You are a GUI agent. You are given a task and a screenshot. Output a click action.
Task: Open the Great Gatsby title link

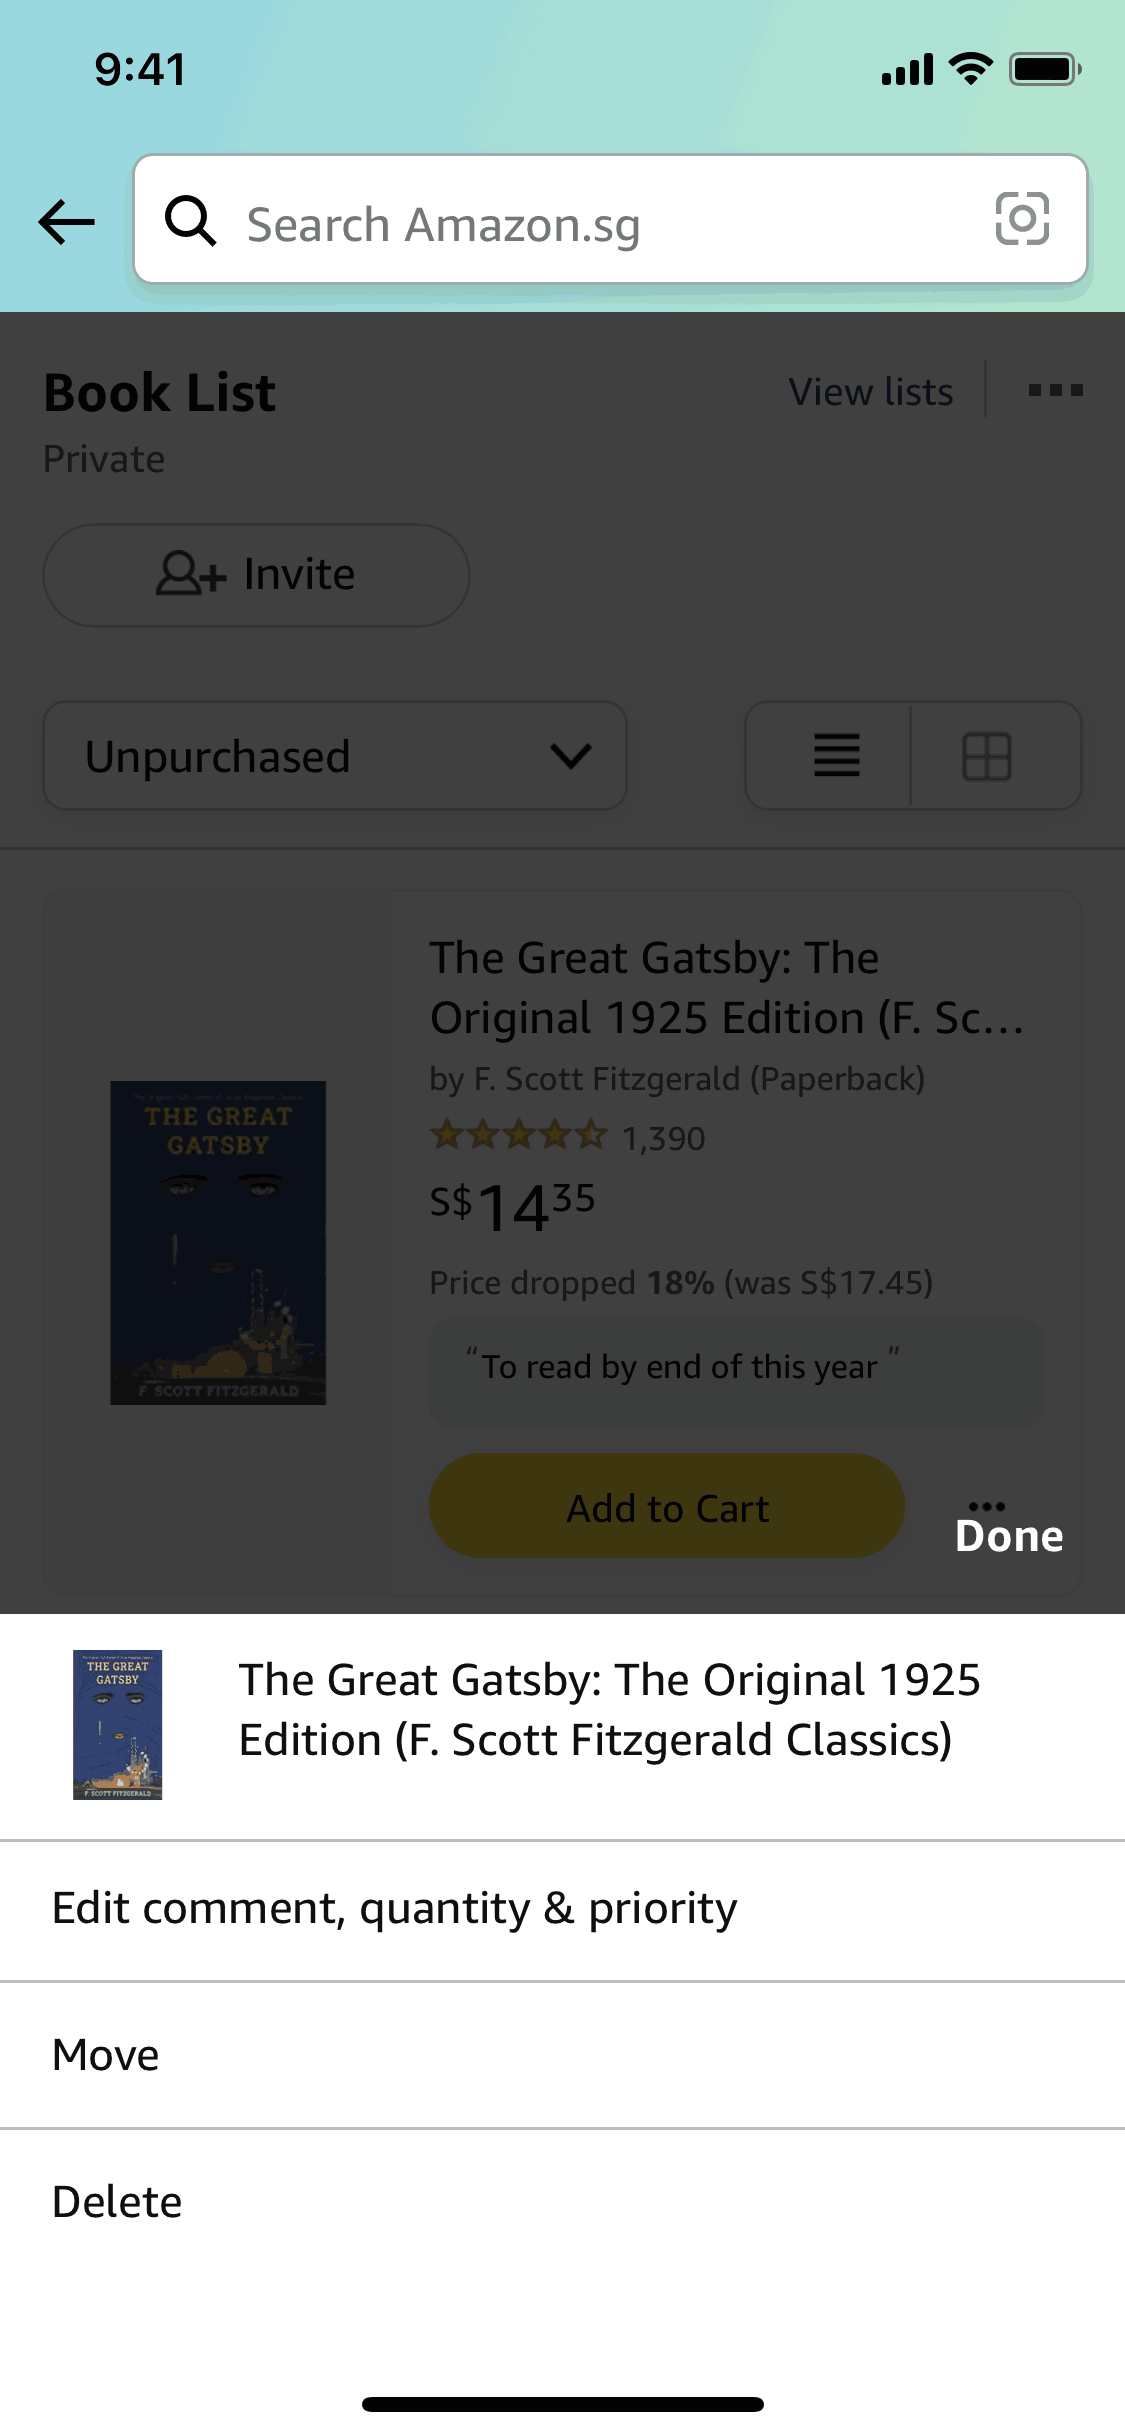pyautogui.click(x=726, y=987)
